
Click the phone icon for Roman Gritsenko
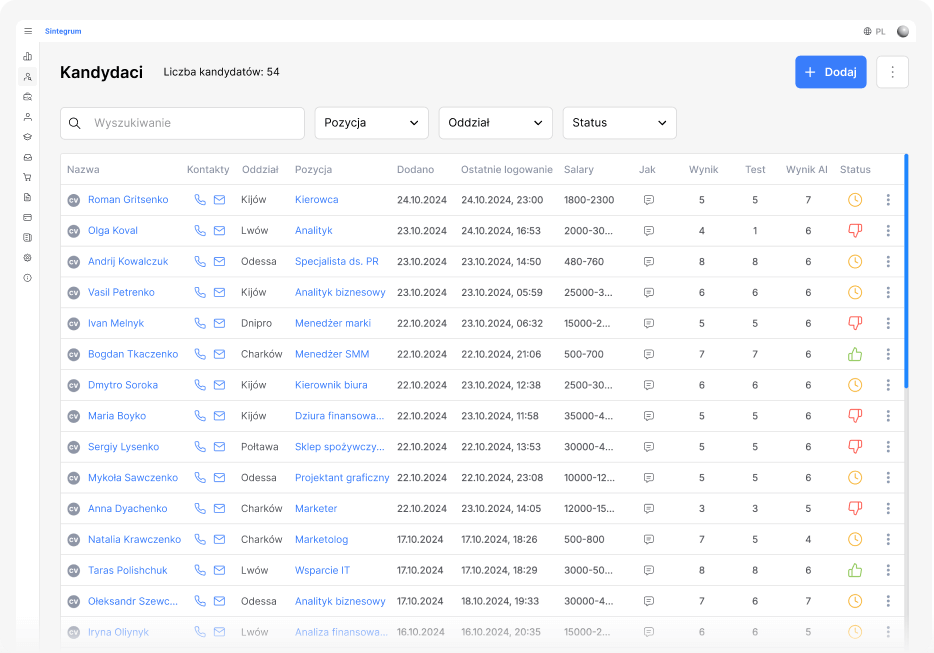(x=200, y=200)
